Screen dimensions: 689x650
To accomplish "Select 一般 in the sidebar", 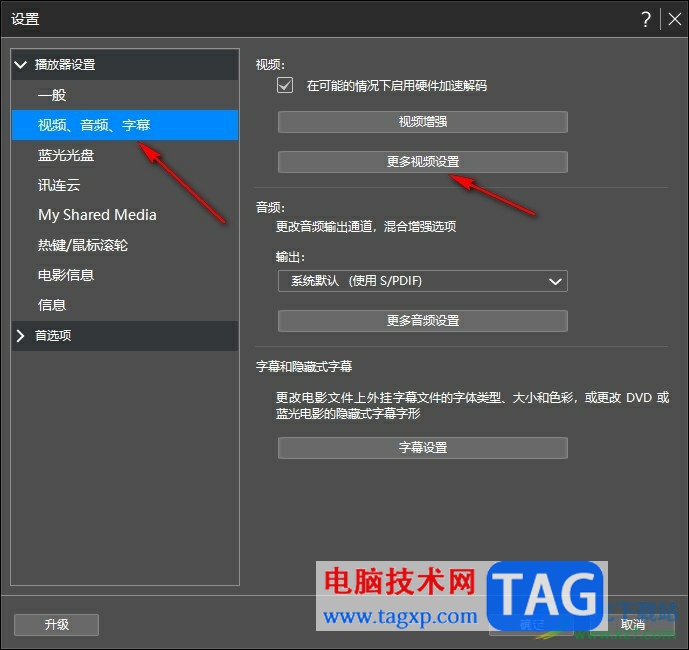I will coord(125,95).
